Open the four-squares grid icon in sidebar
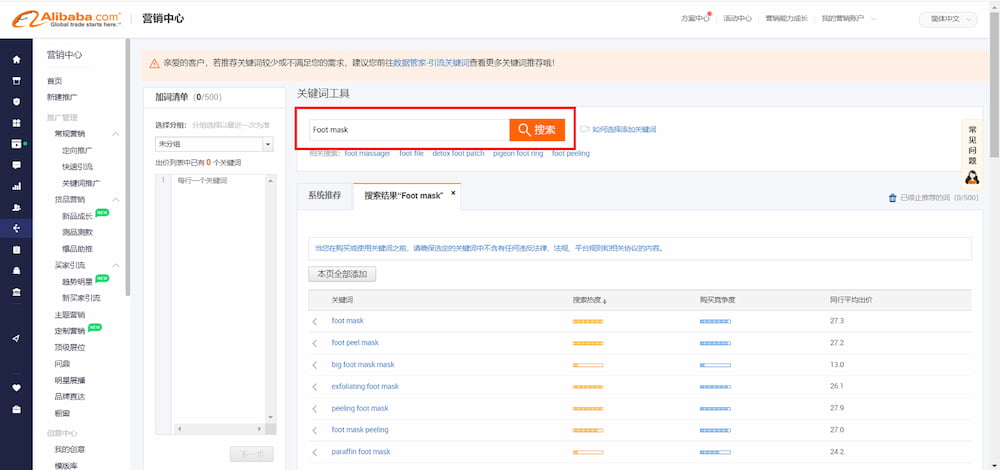This screenshot has width=1000, height=470. (x=17, y=122)
